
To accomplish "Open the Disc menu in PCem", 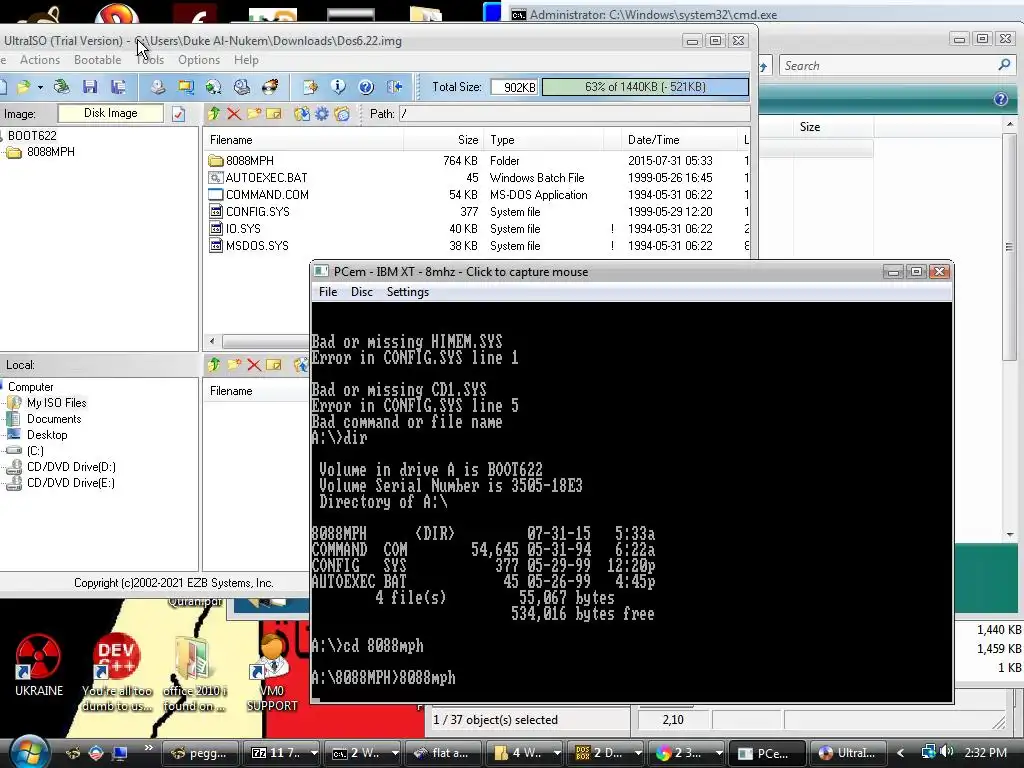I will pos(362,292).
